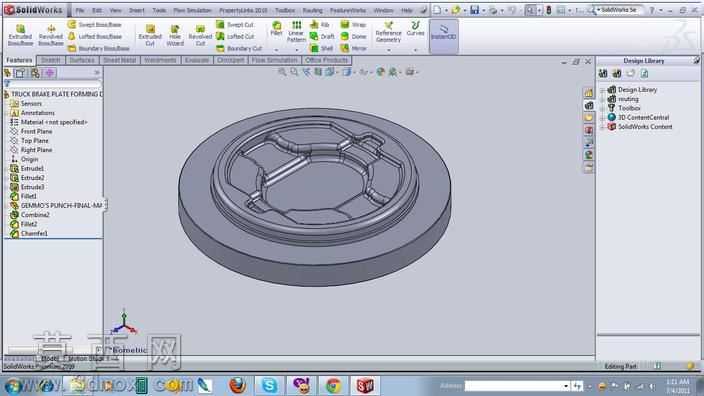Choose the Swept Boss/Base tool
This screenshot has height=396, width=704.
click(x=95, y=25)
